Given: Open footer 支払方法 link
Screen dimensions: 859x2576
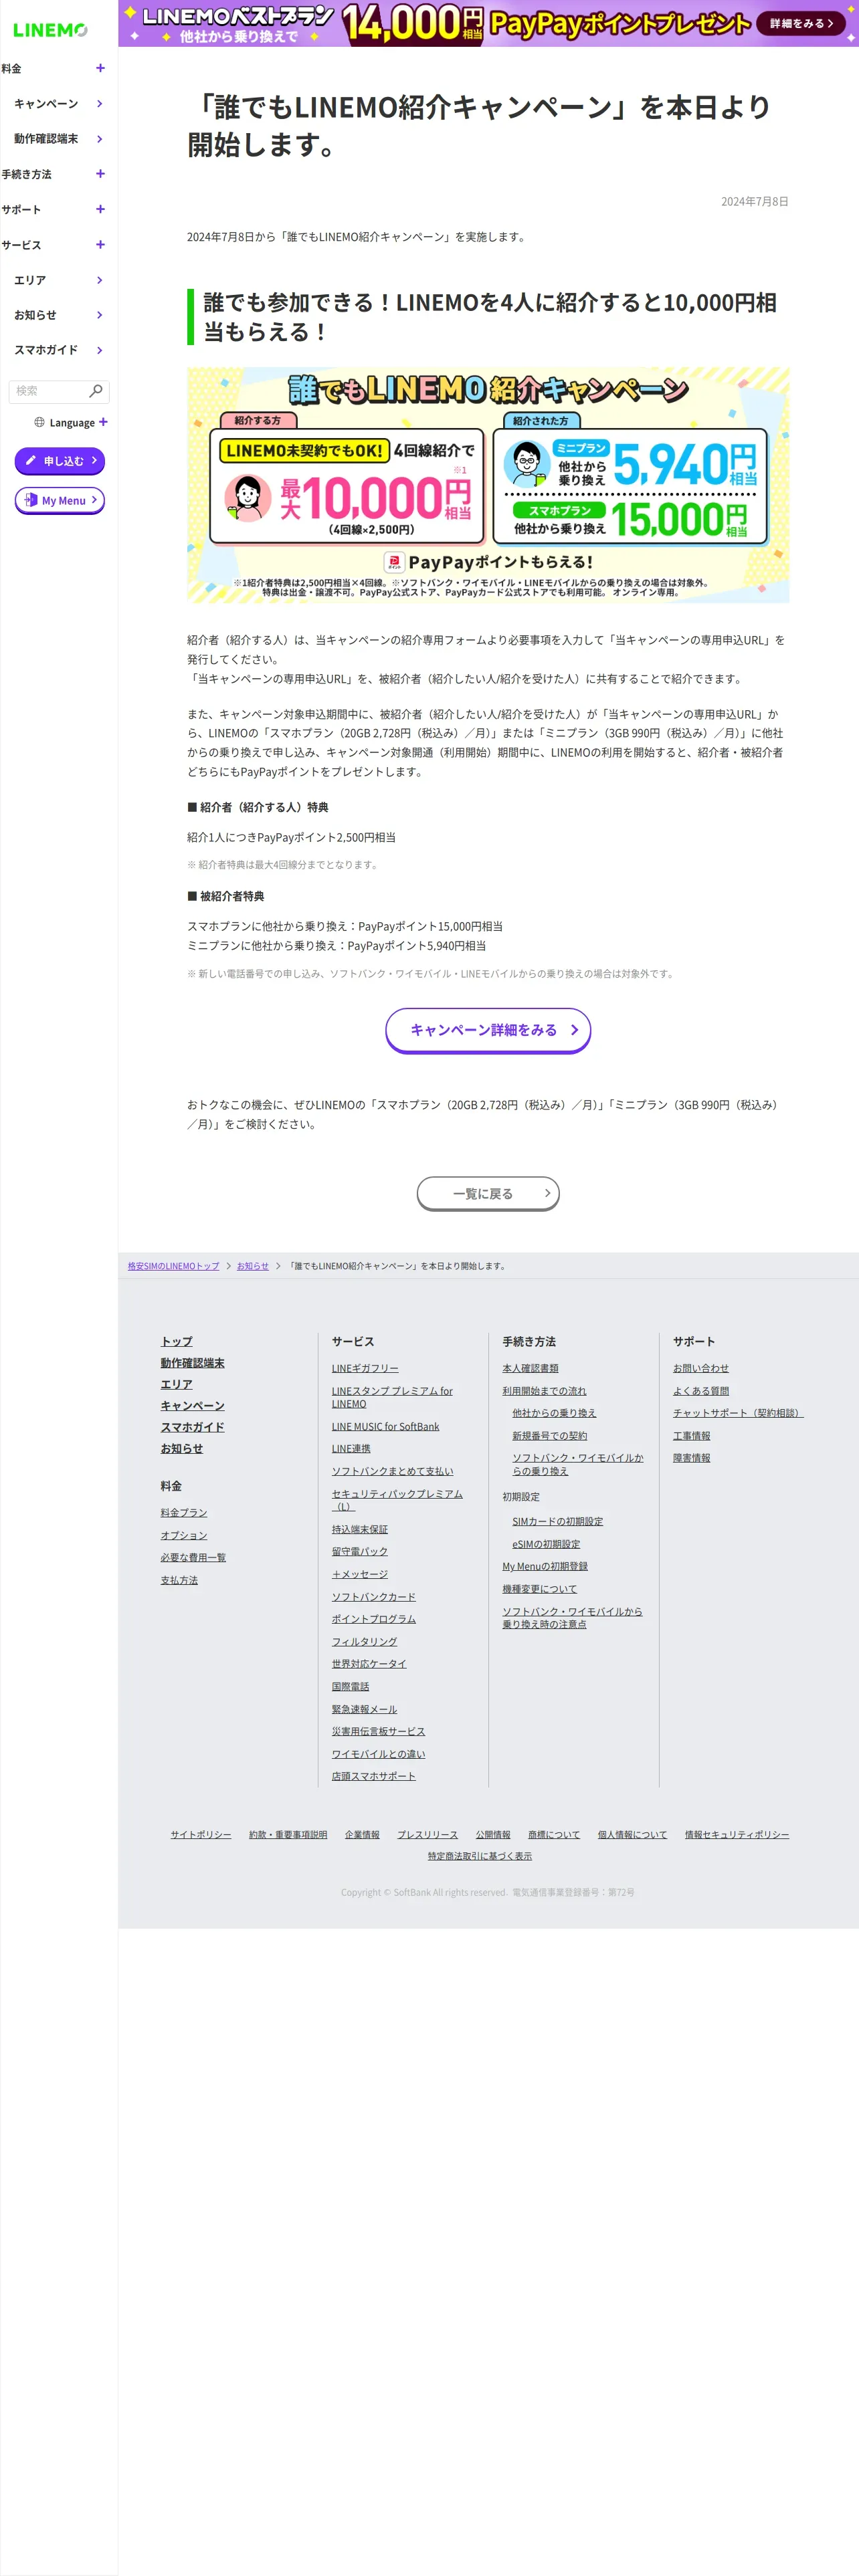Looking at the screenshot, I should click(x=179, y=1580).
